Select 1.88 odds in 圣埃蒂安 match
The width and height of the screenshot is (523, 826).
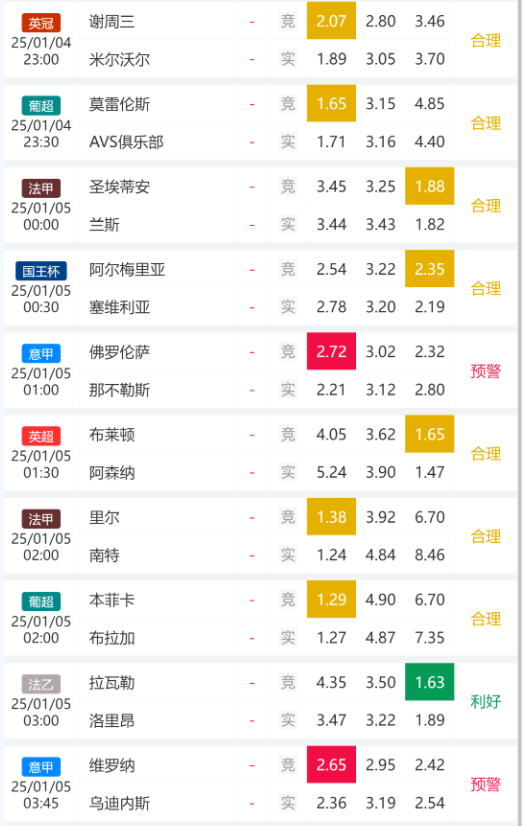429,186
